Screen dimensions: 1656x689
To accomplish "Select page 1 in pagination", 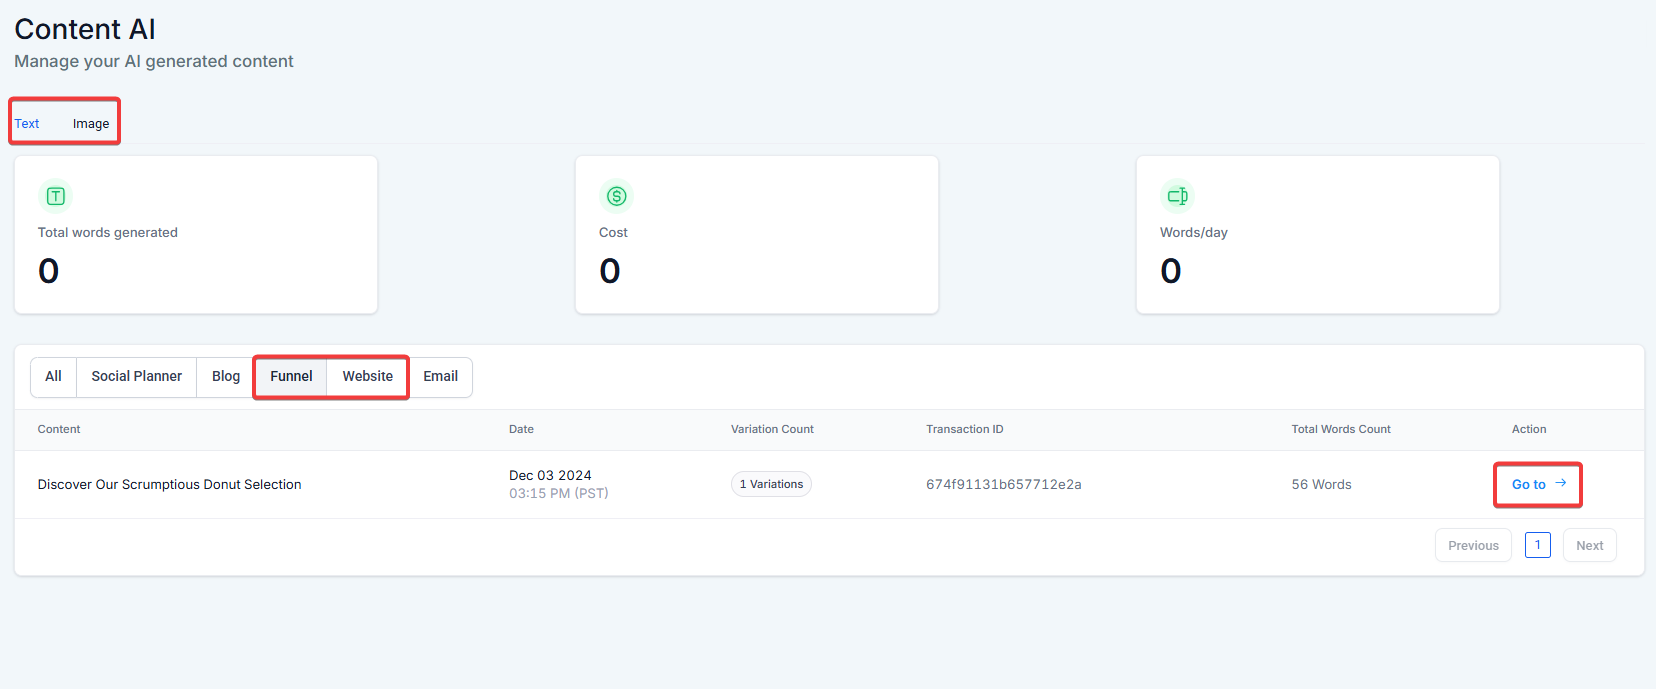I will (1537, 545).
